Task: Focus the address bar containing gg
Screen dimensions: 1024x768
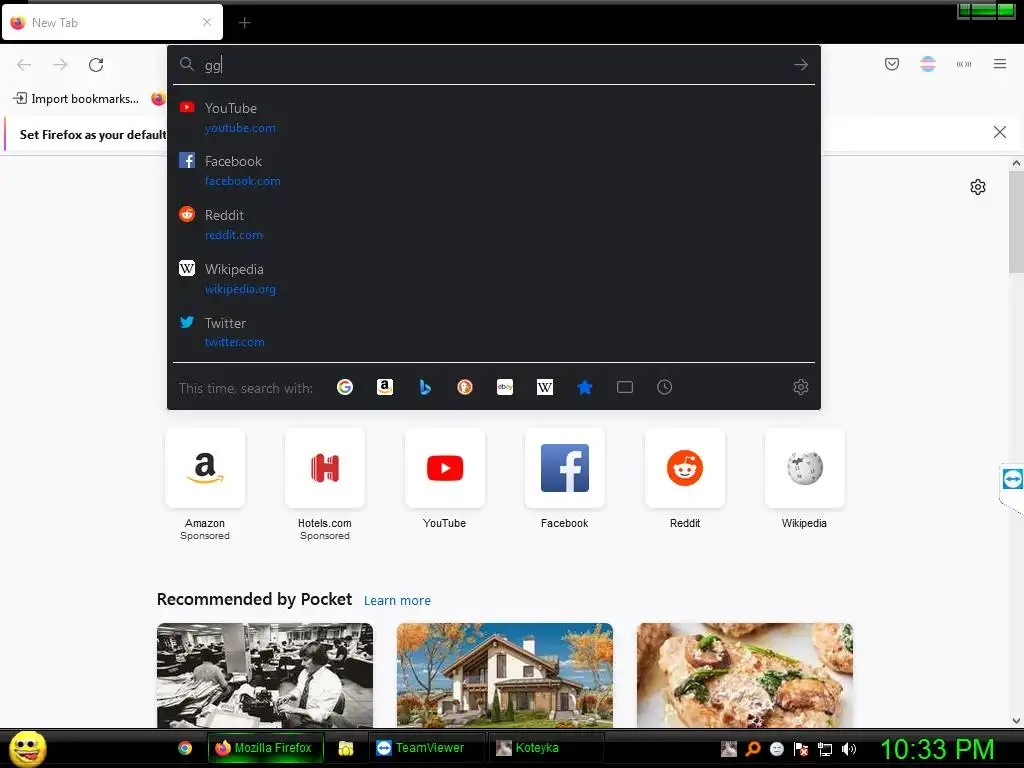Action: 494,65
